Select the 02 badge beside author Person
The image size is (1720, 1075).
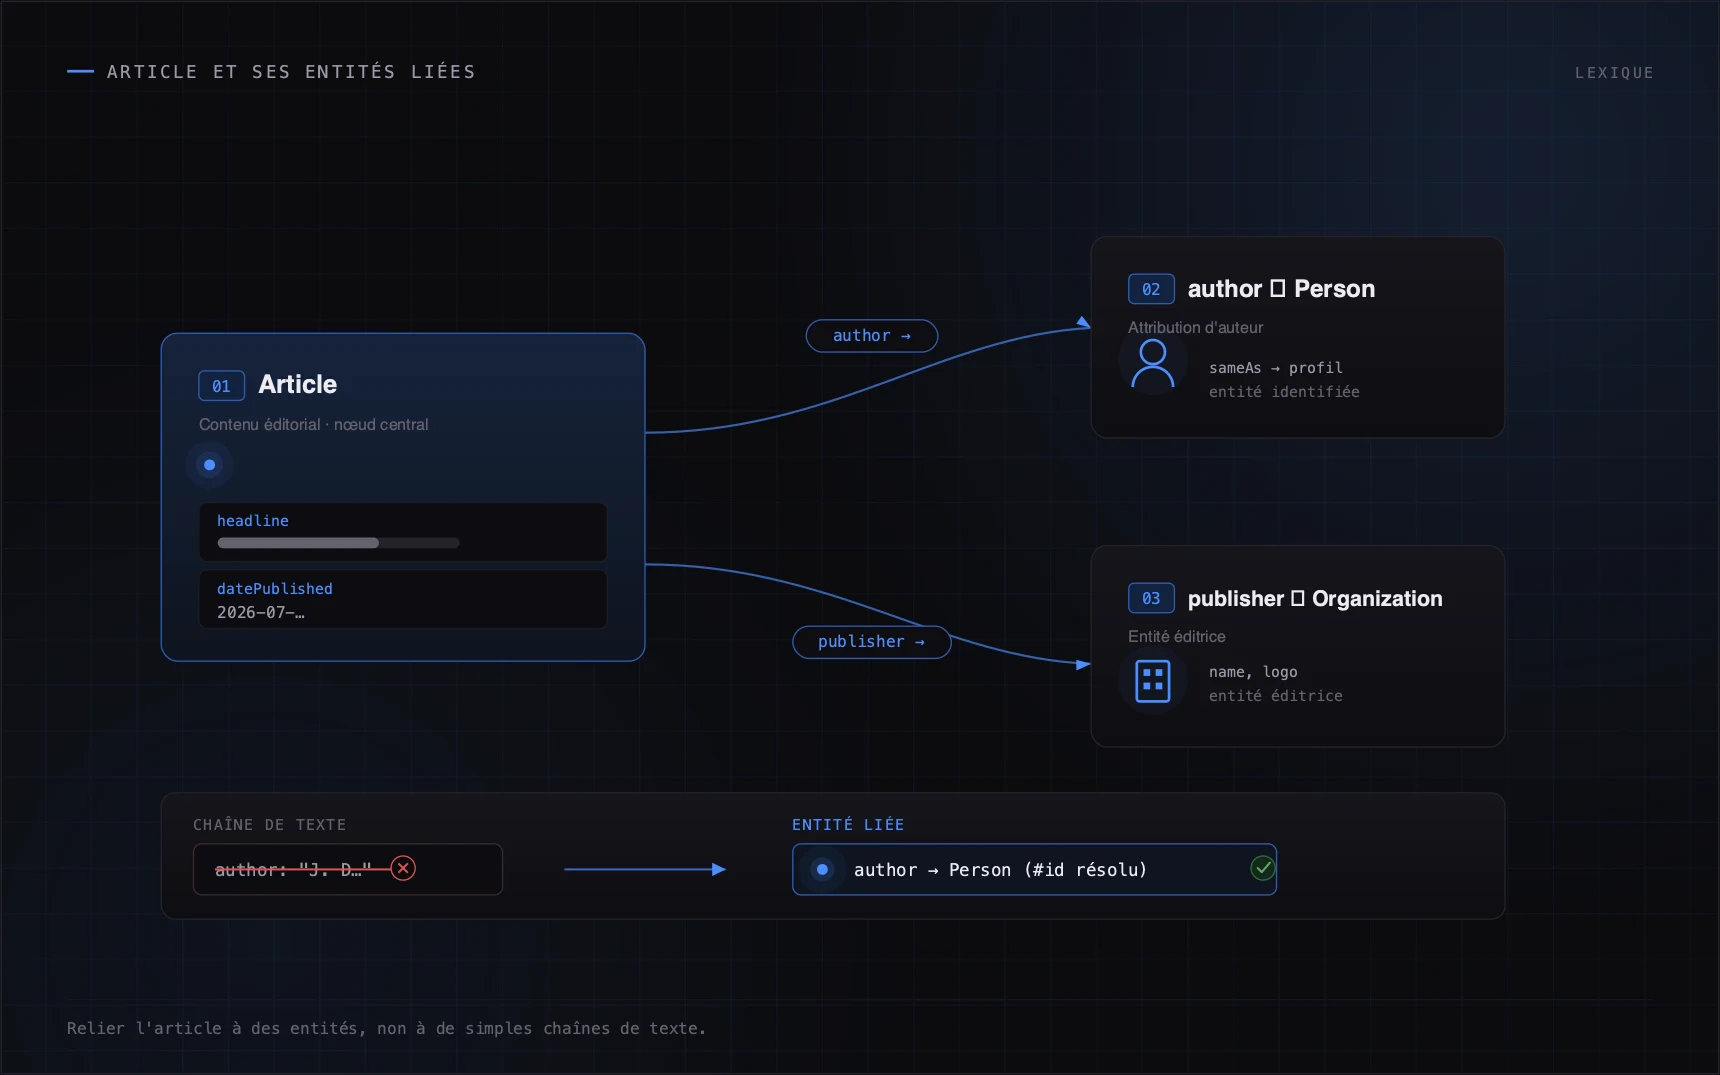[x=1151, y=289]
